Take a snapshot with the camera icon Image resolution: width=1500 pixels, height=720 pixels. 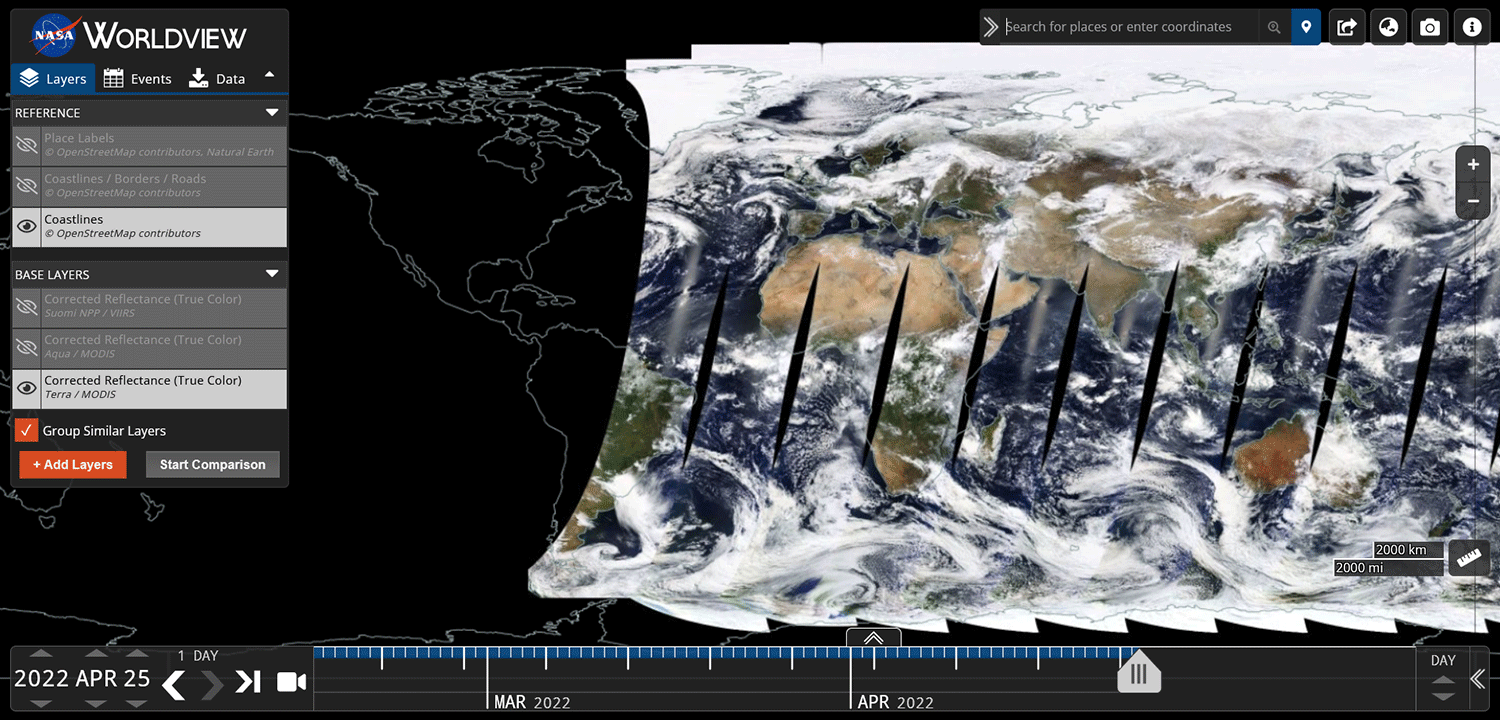tap(1429, 27)
